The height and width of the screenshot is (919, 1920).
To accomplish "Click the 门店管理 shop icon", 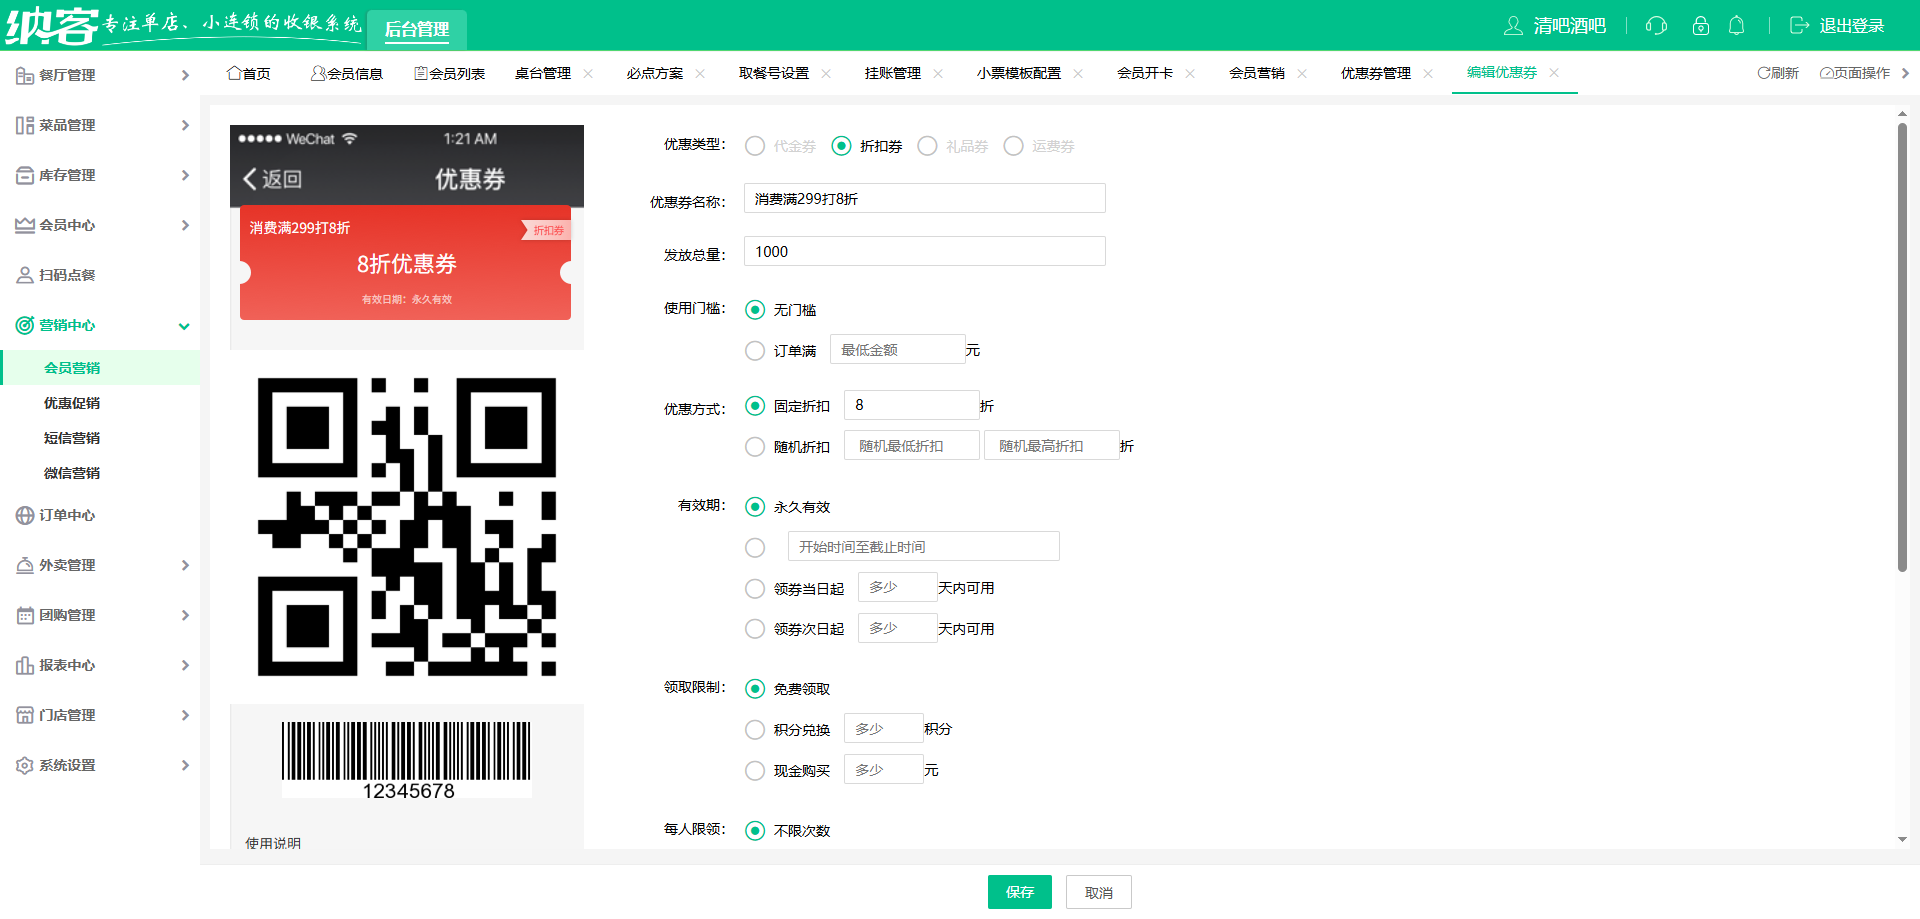I will 25,715.
